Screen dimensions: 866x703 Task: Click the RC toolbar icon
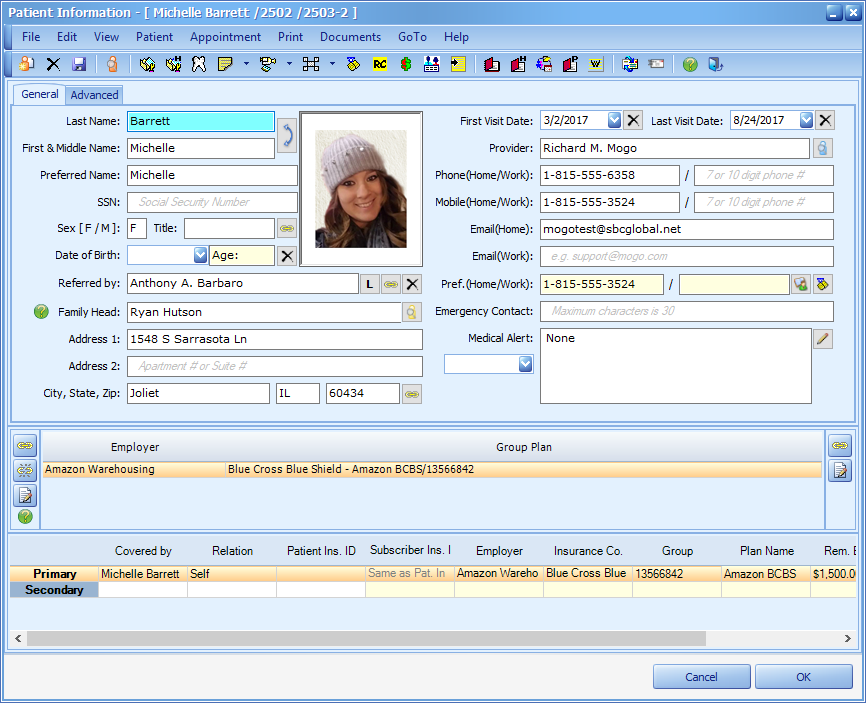coord(380,65)
